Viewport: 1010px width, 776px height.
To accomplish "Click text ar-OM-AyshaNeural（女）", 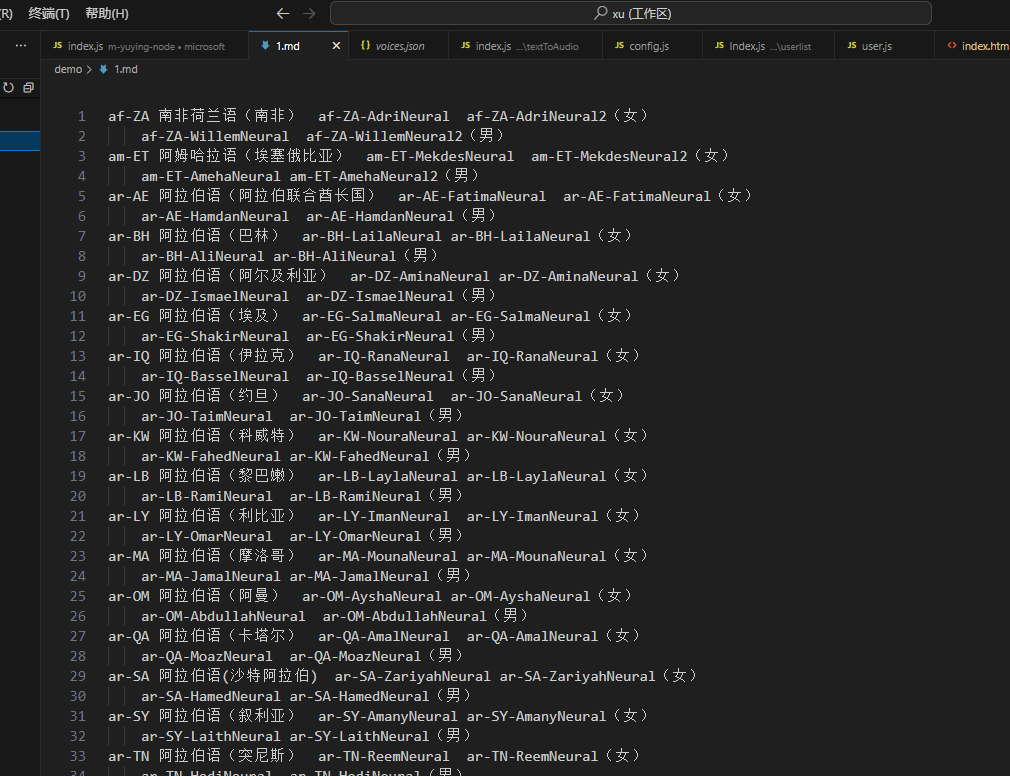I will tap(541, 596).
